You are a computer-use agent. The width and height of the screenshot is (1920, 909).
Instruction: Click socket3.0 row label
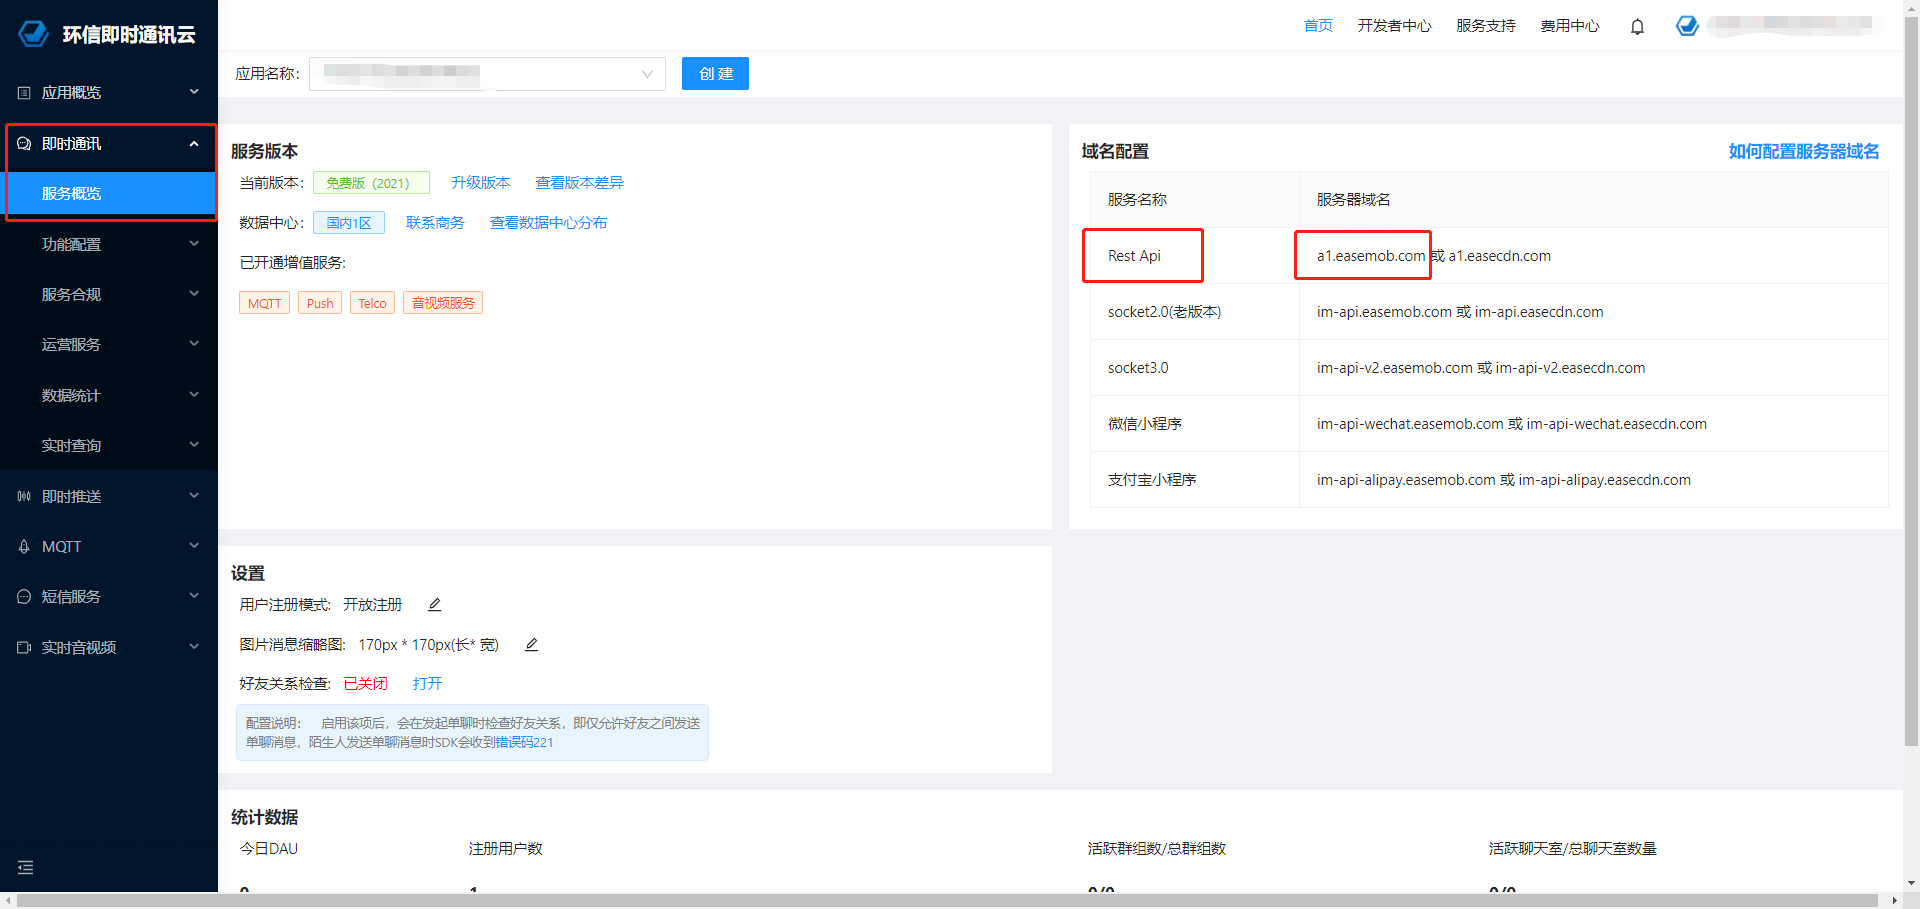click(1138, 368)
